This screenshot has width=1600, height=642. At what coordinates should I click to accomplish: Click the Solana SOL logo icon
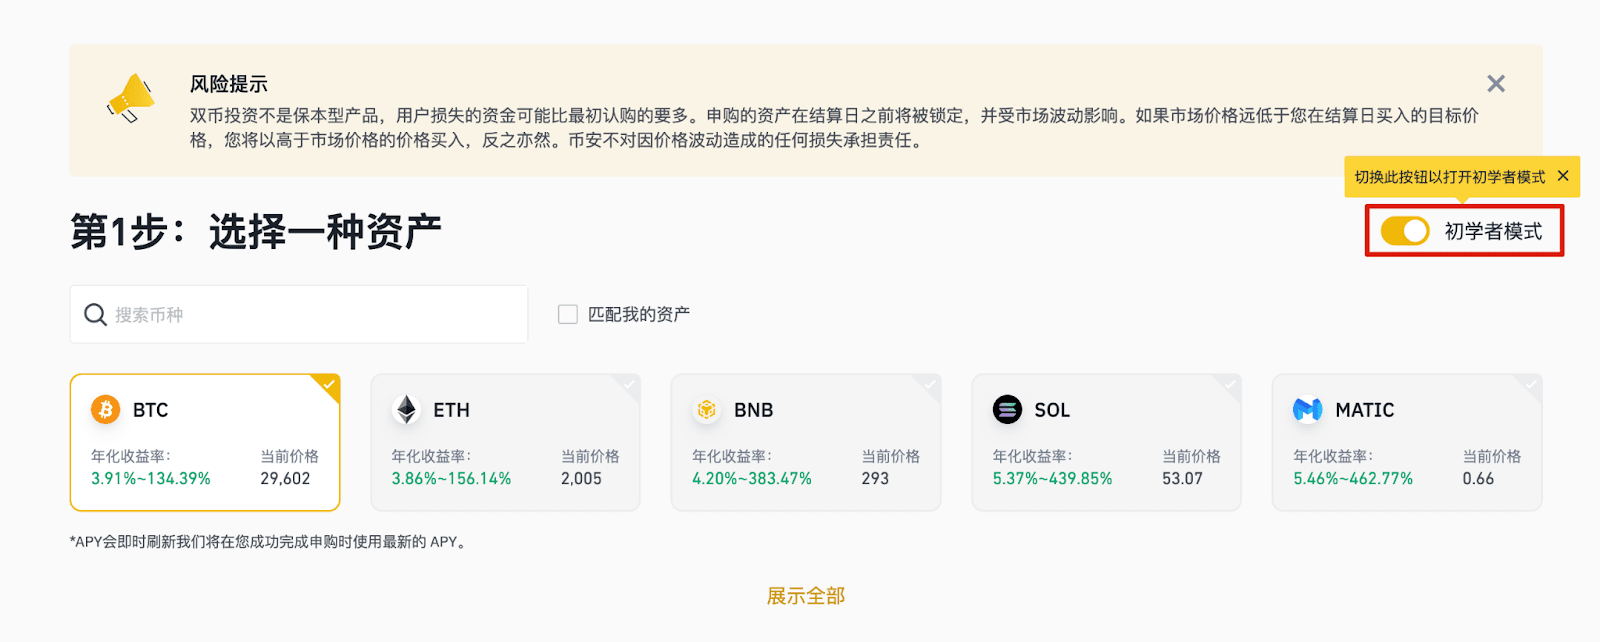click(1007, 409)
